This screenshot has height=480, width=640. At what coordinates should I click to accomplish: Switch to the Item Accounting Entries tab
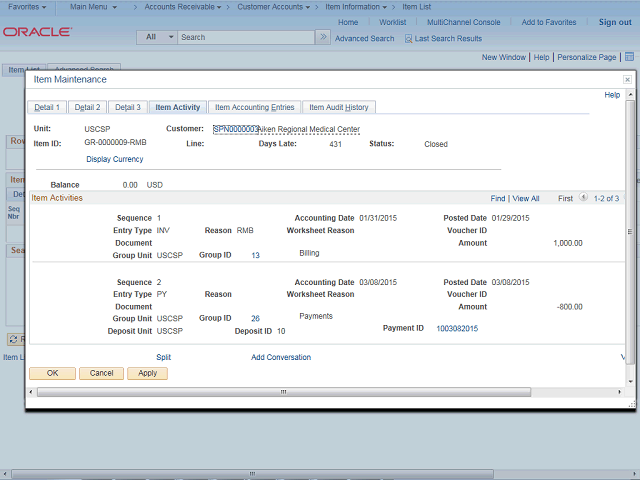click(254, 107)
